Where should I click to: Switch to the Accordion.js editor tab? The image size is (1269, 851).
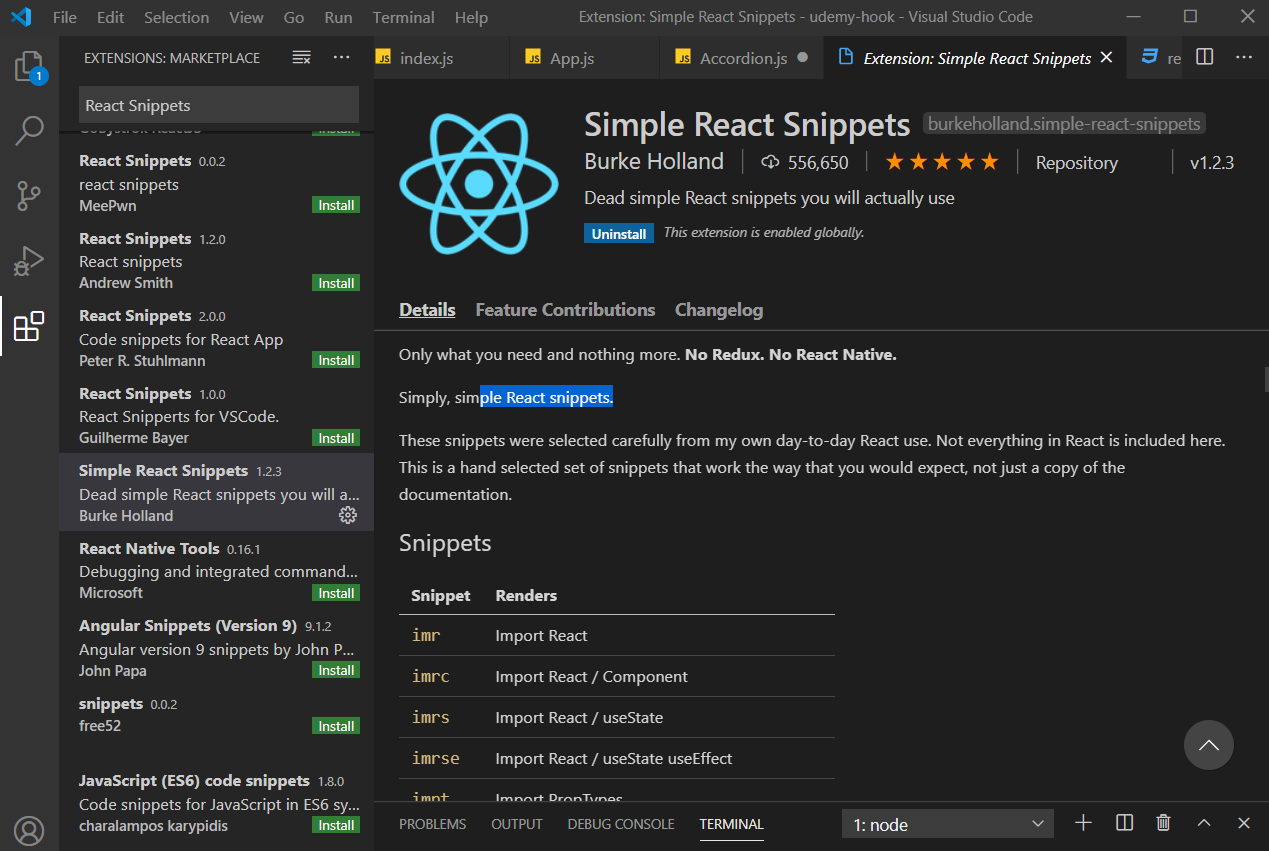click(x=742, y=58)
